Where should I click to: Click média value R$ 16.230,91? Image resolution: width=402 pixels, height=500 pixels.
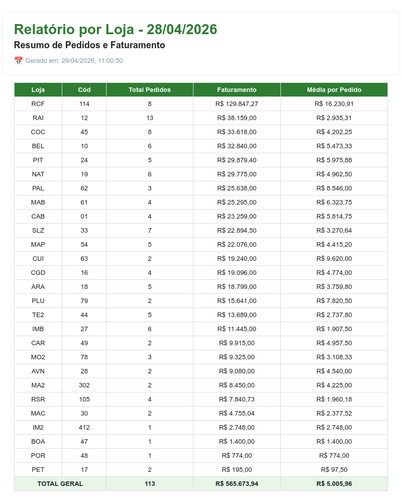(x=334, y=104)
